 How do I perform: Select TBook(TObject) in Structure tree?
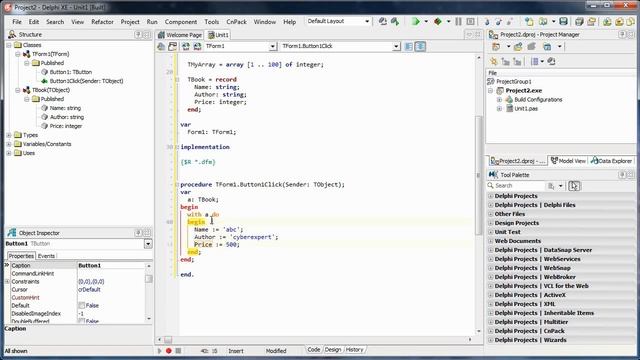pyautogui.click(x=51, y=90)
